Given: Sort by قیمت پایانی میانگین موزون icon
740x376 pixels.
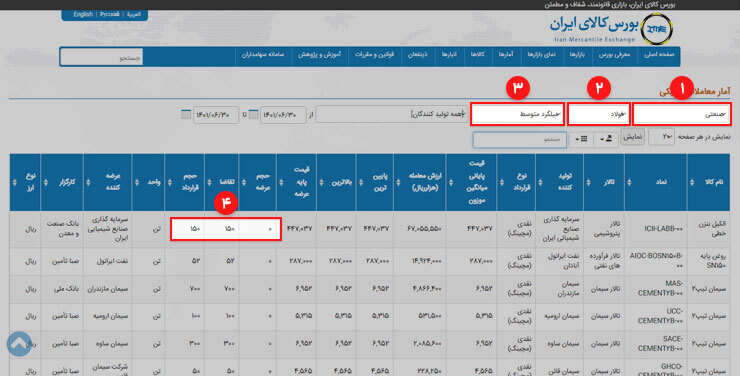Looking at the screenshot, I should [x=451, y=182].
